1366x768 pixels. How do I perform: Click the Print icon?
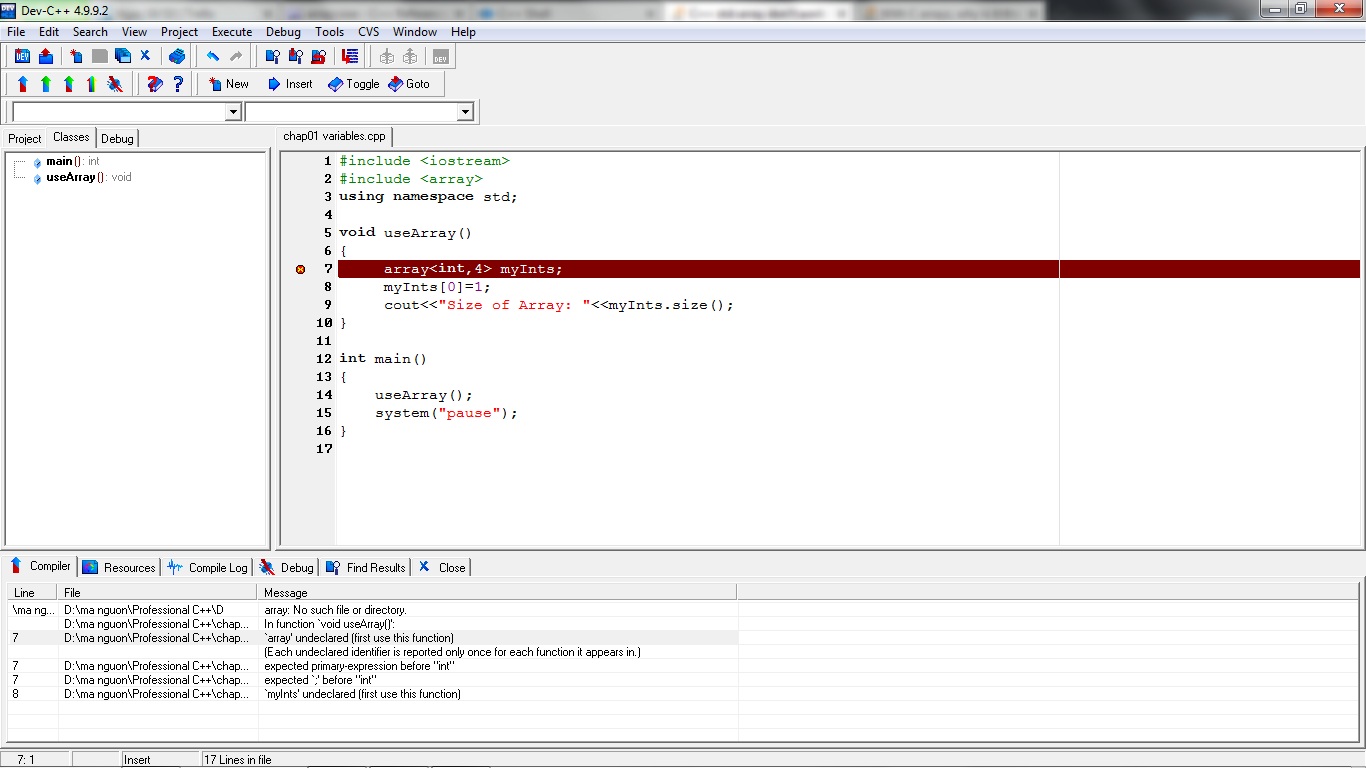[177, 56]
